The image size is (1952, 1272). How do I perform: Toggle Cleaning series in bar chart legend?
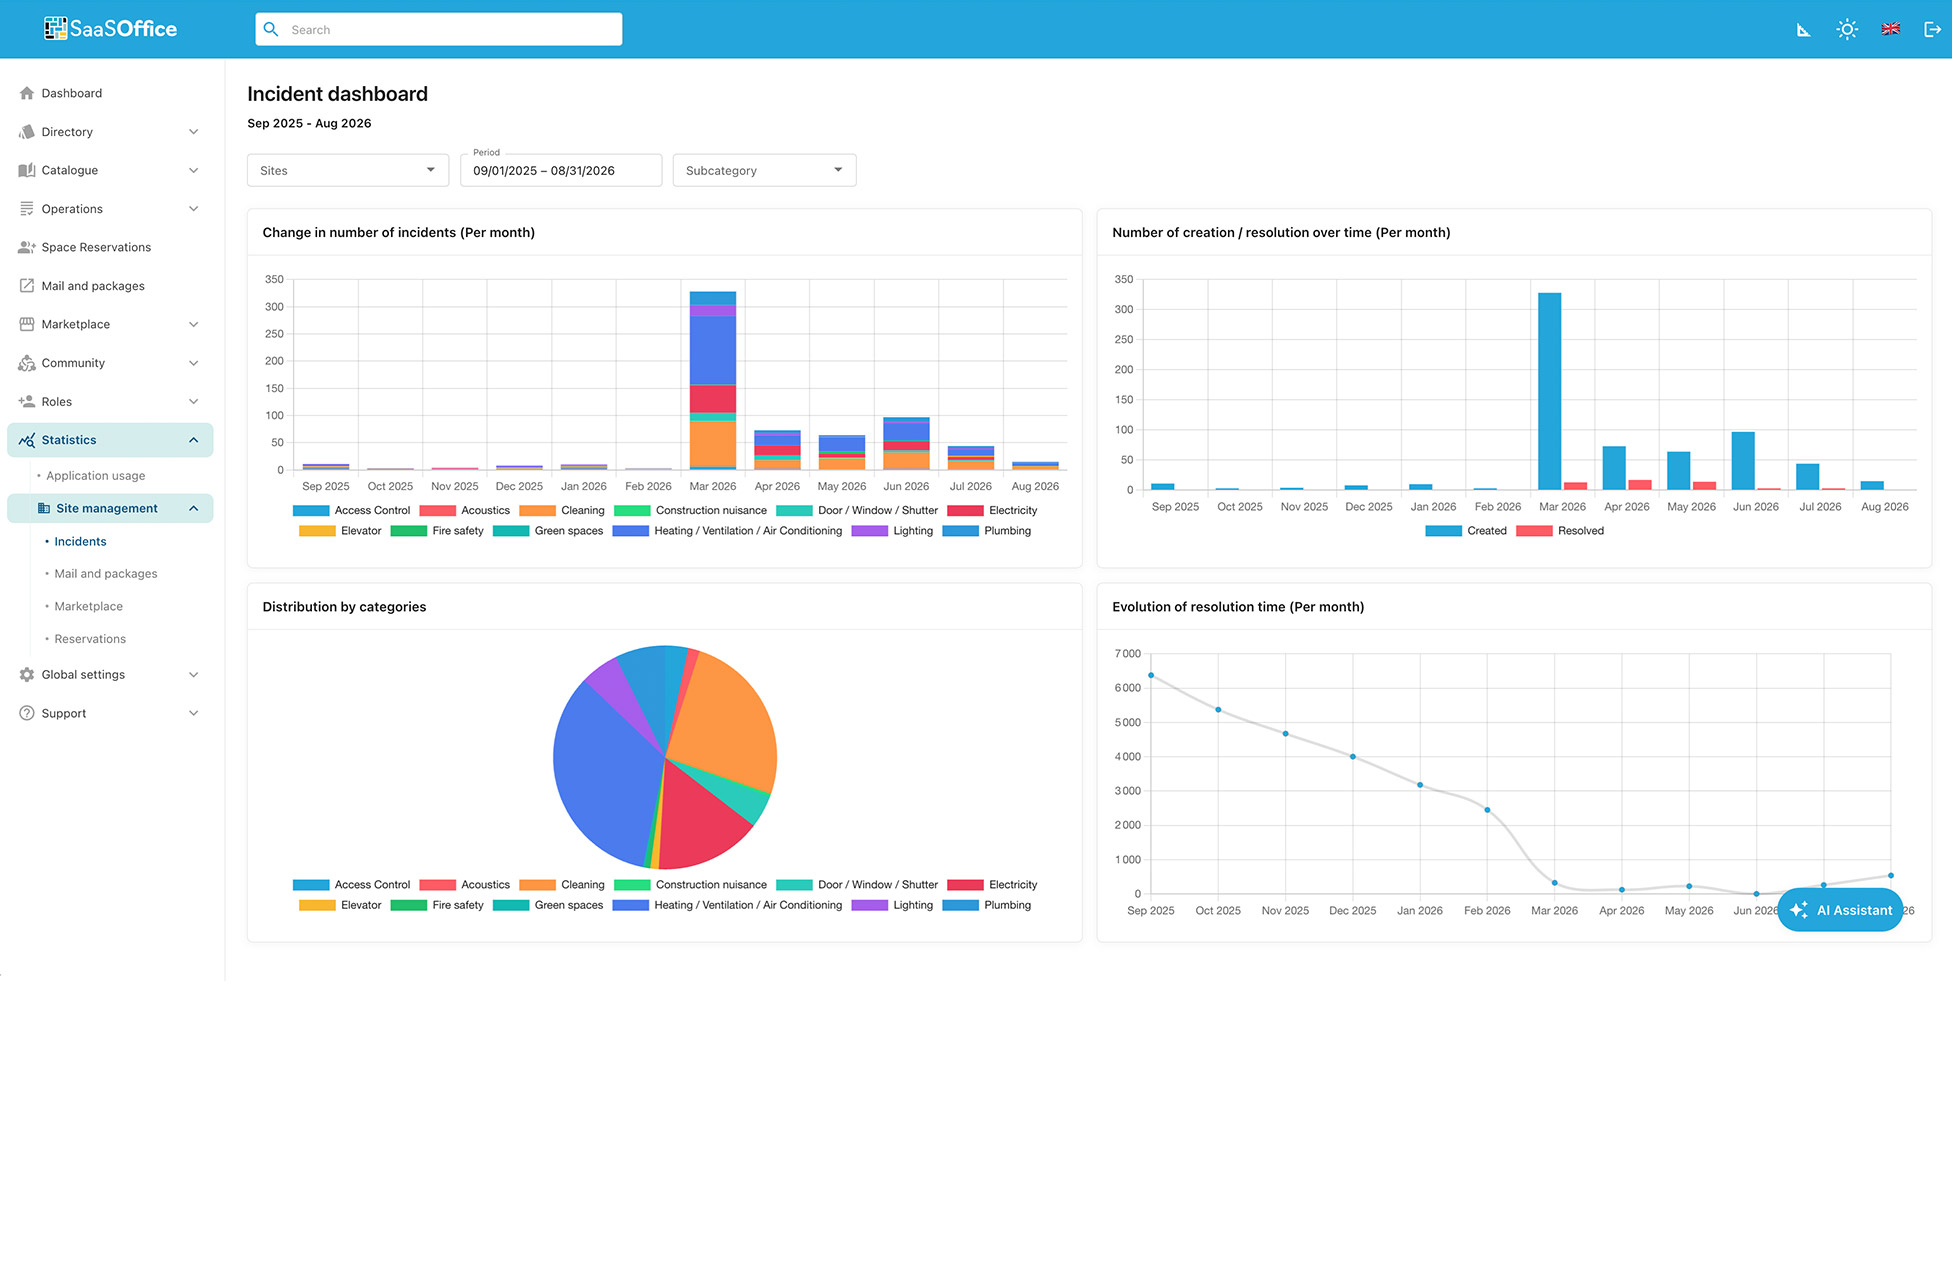tap(562, 510)
